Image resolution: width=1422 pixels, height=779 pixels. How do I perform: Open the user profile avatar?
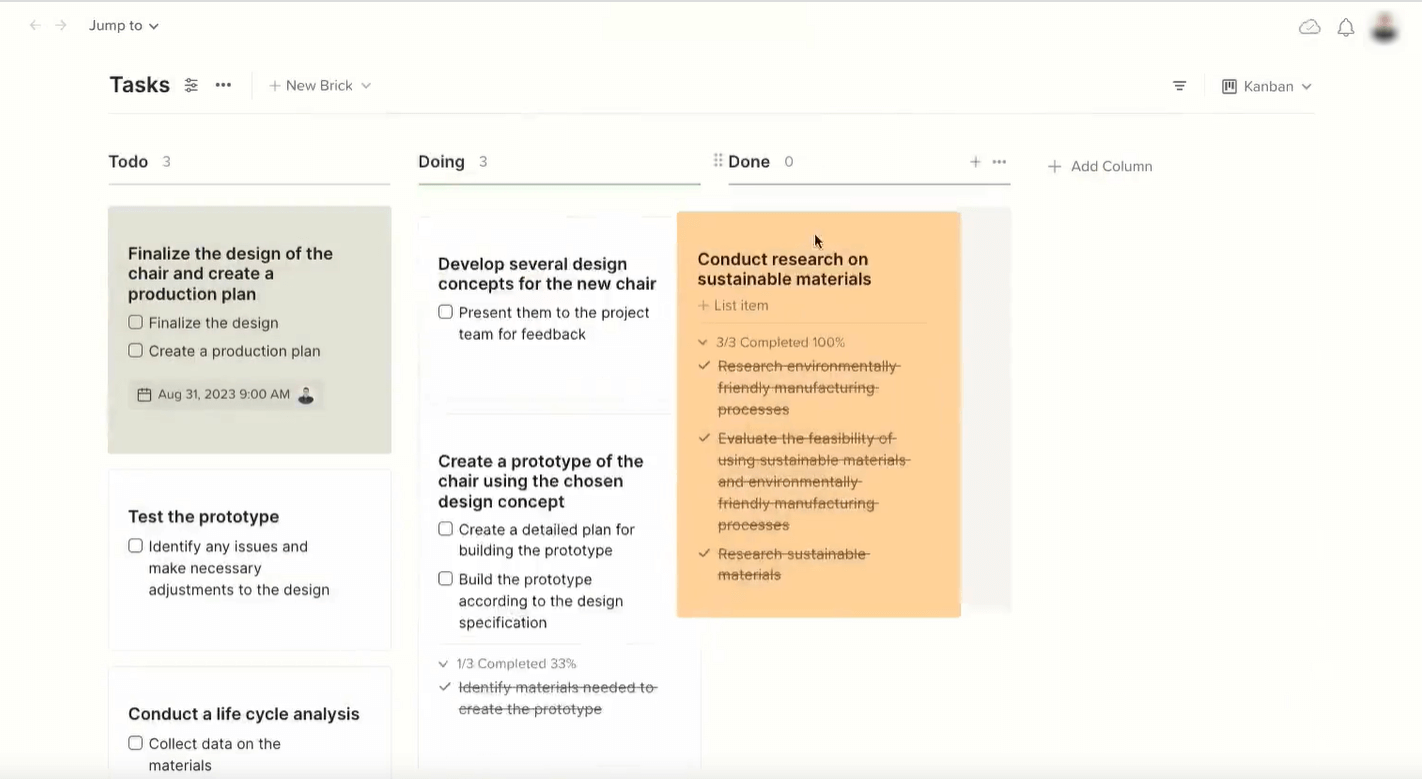tap(1384, 27)
